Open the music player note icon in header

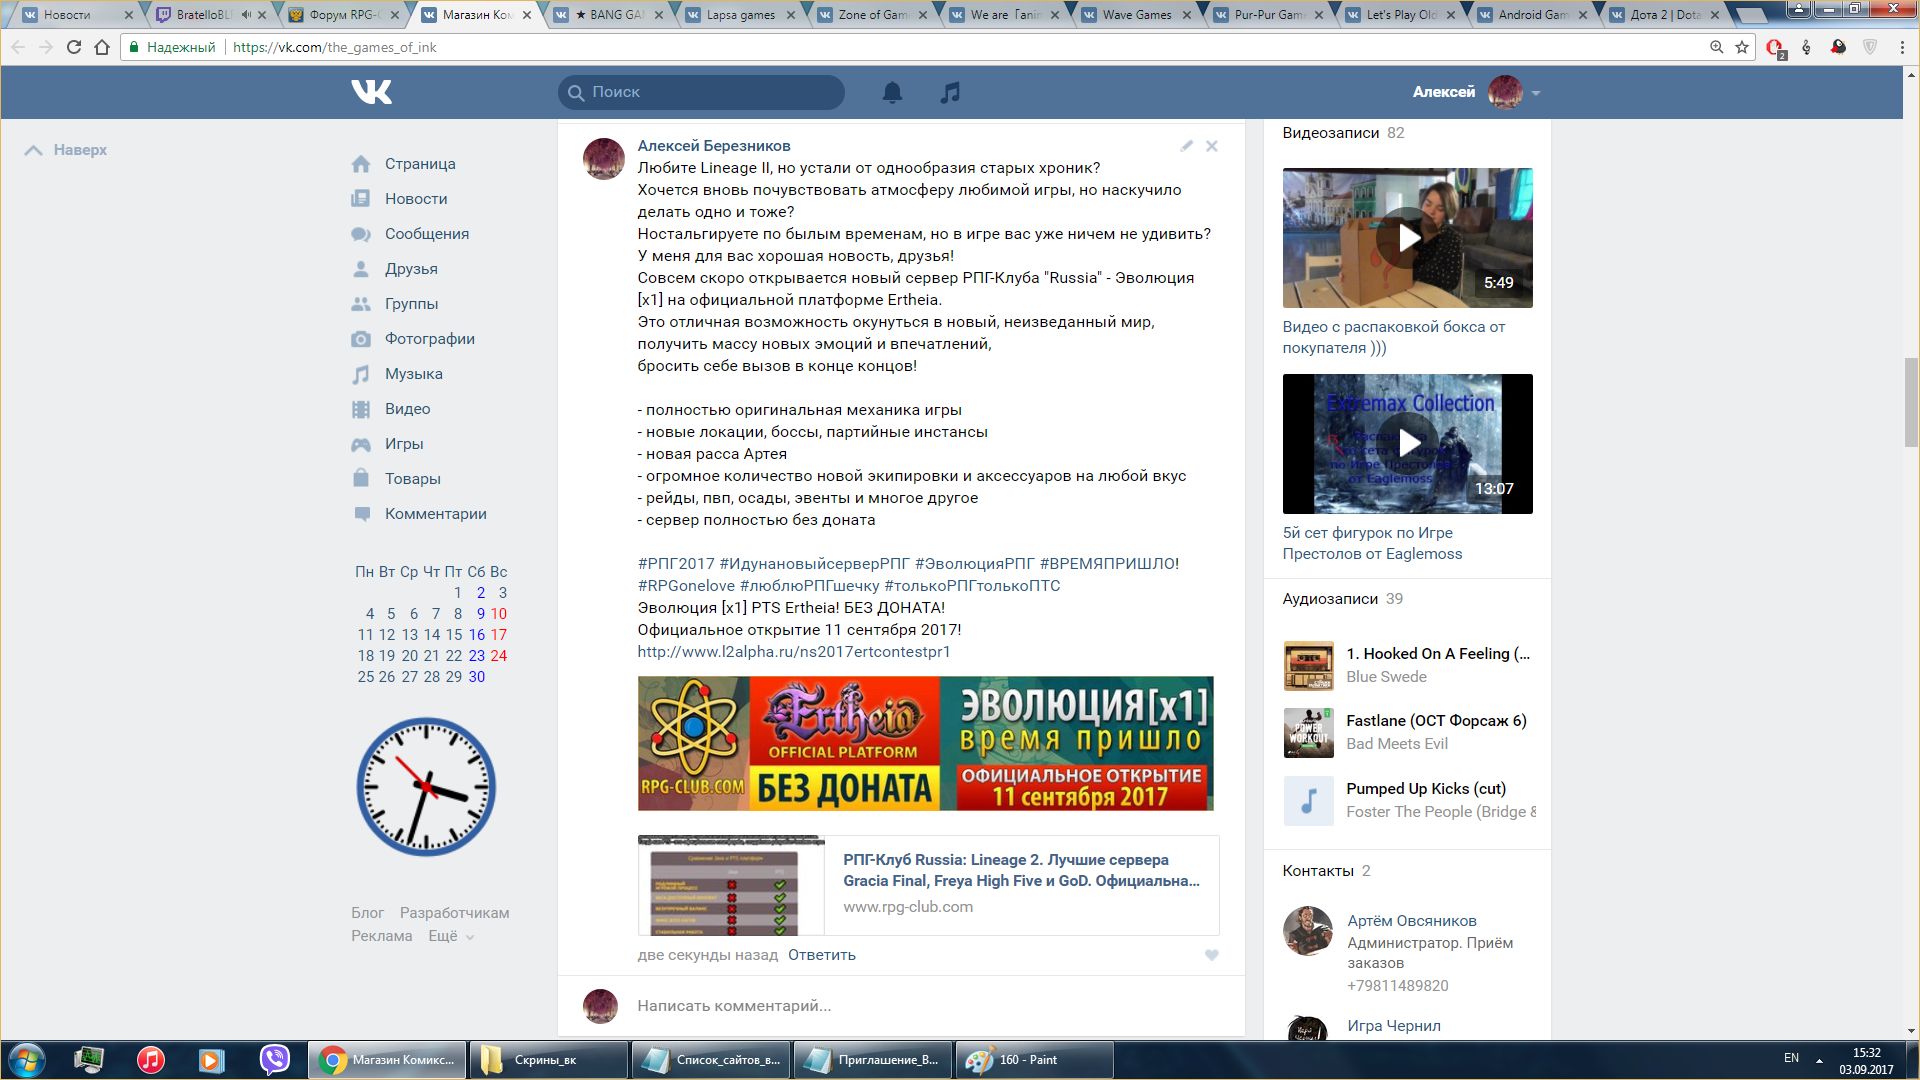(x=950, y=92)
